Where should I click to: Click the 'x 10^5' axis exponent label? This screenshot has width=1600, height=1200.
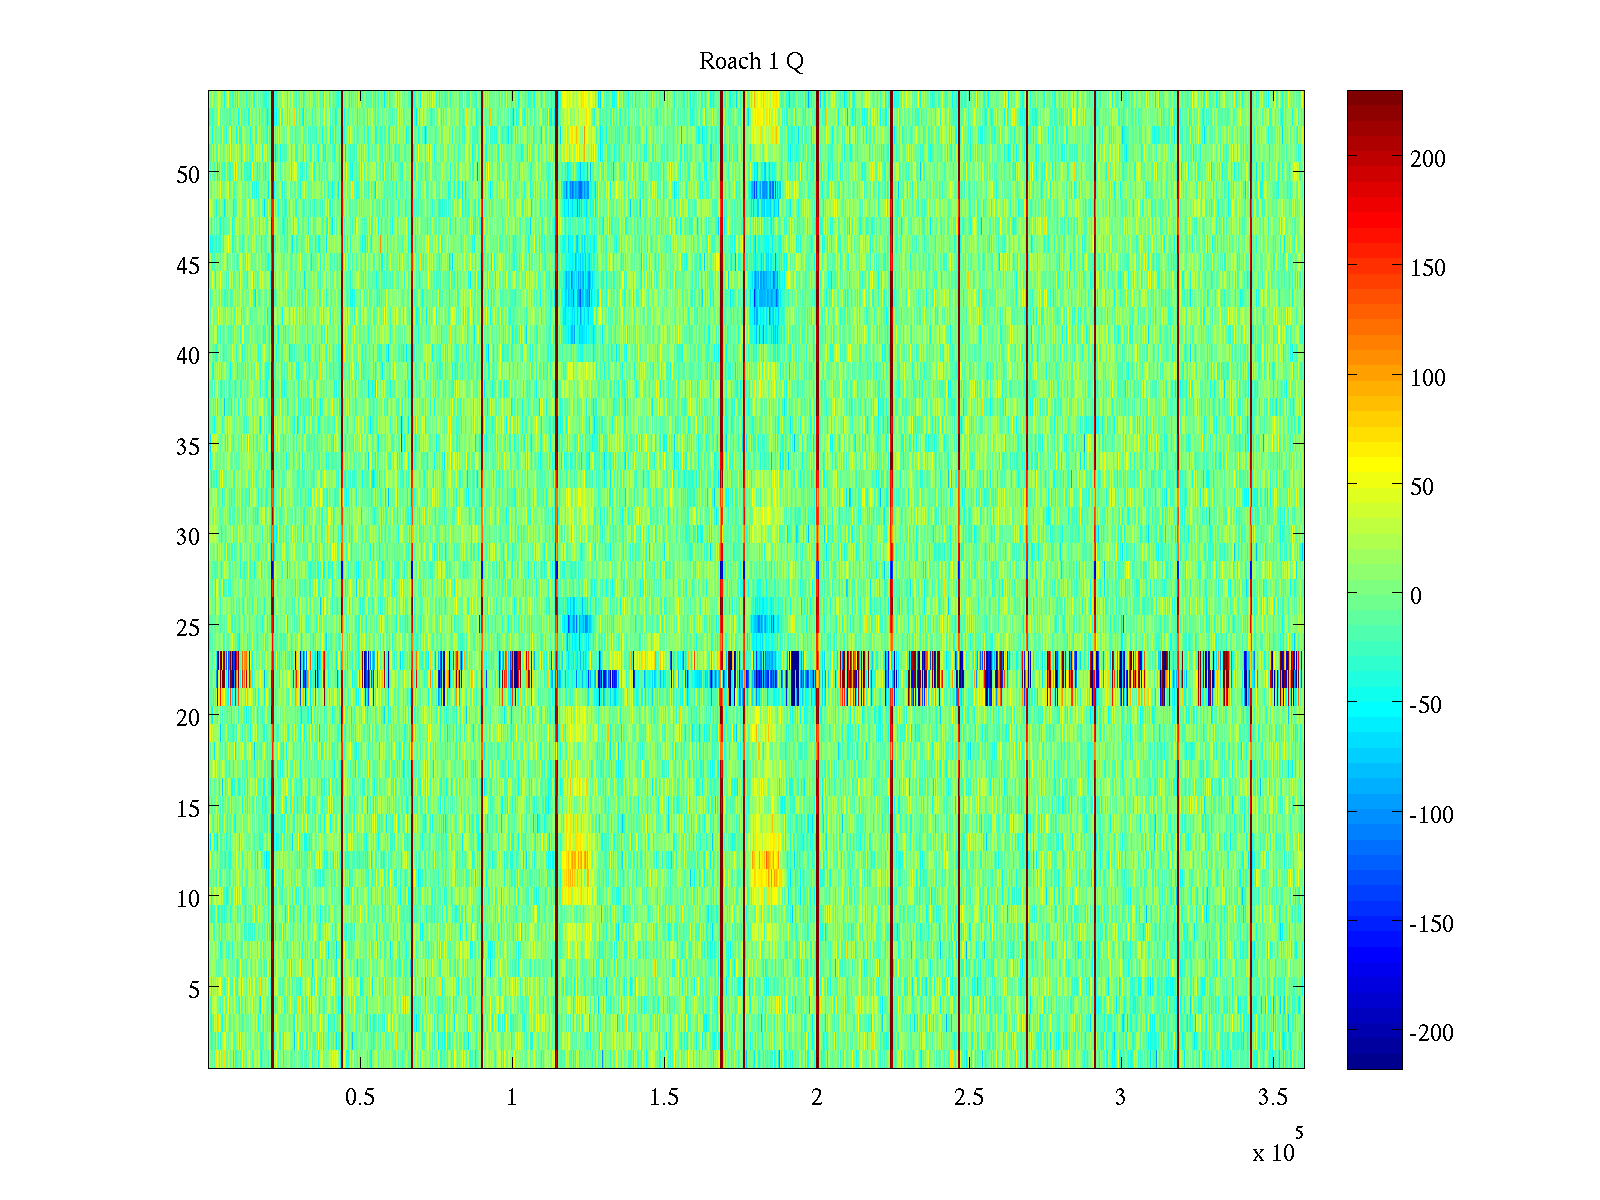[1277, 1148]
